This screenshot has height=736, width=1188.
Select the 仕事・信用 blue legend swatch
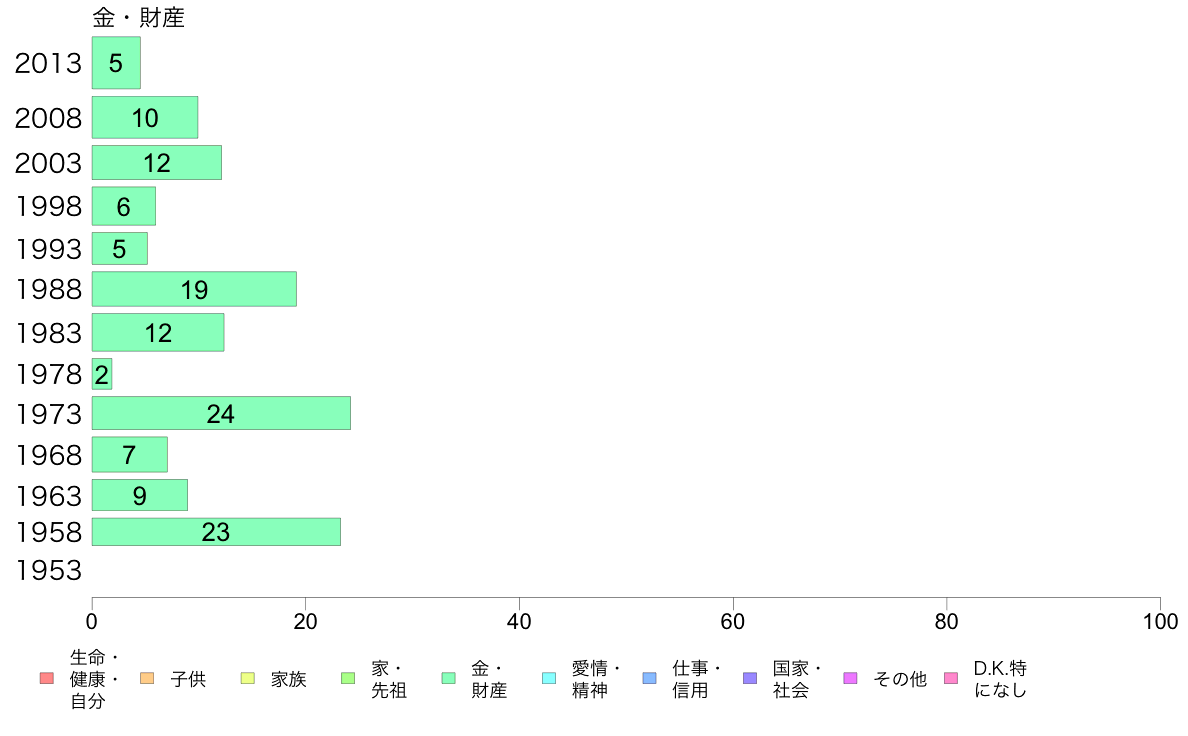pos(649,678)
